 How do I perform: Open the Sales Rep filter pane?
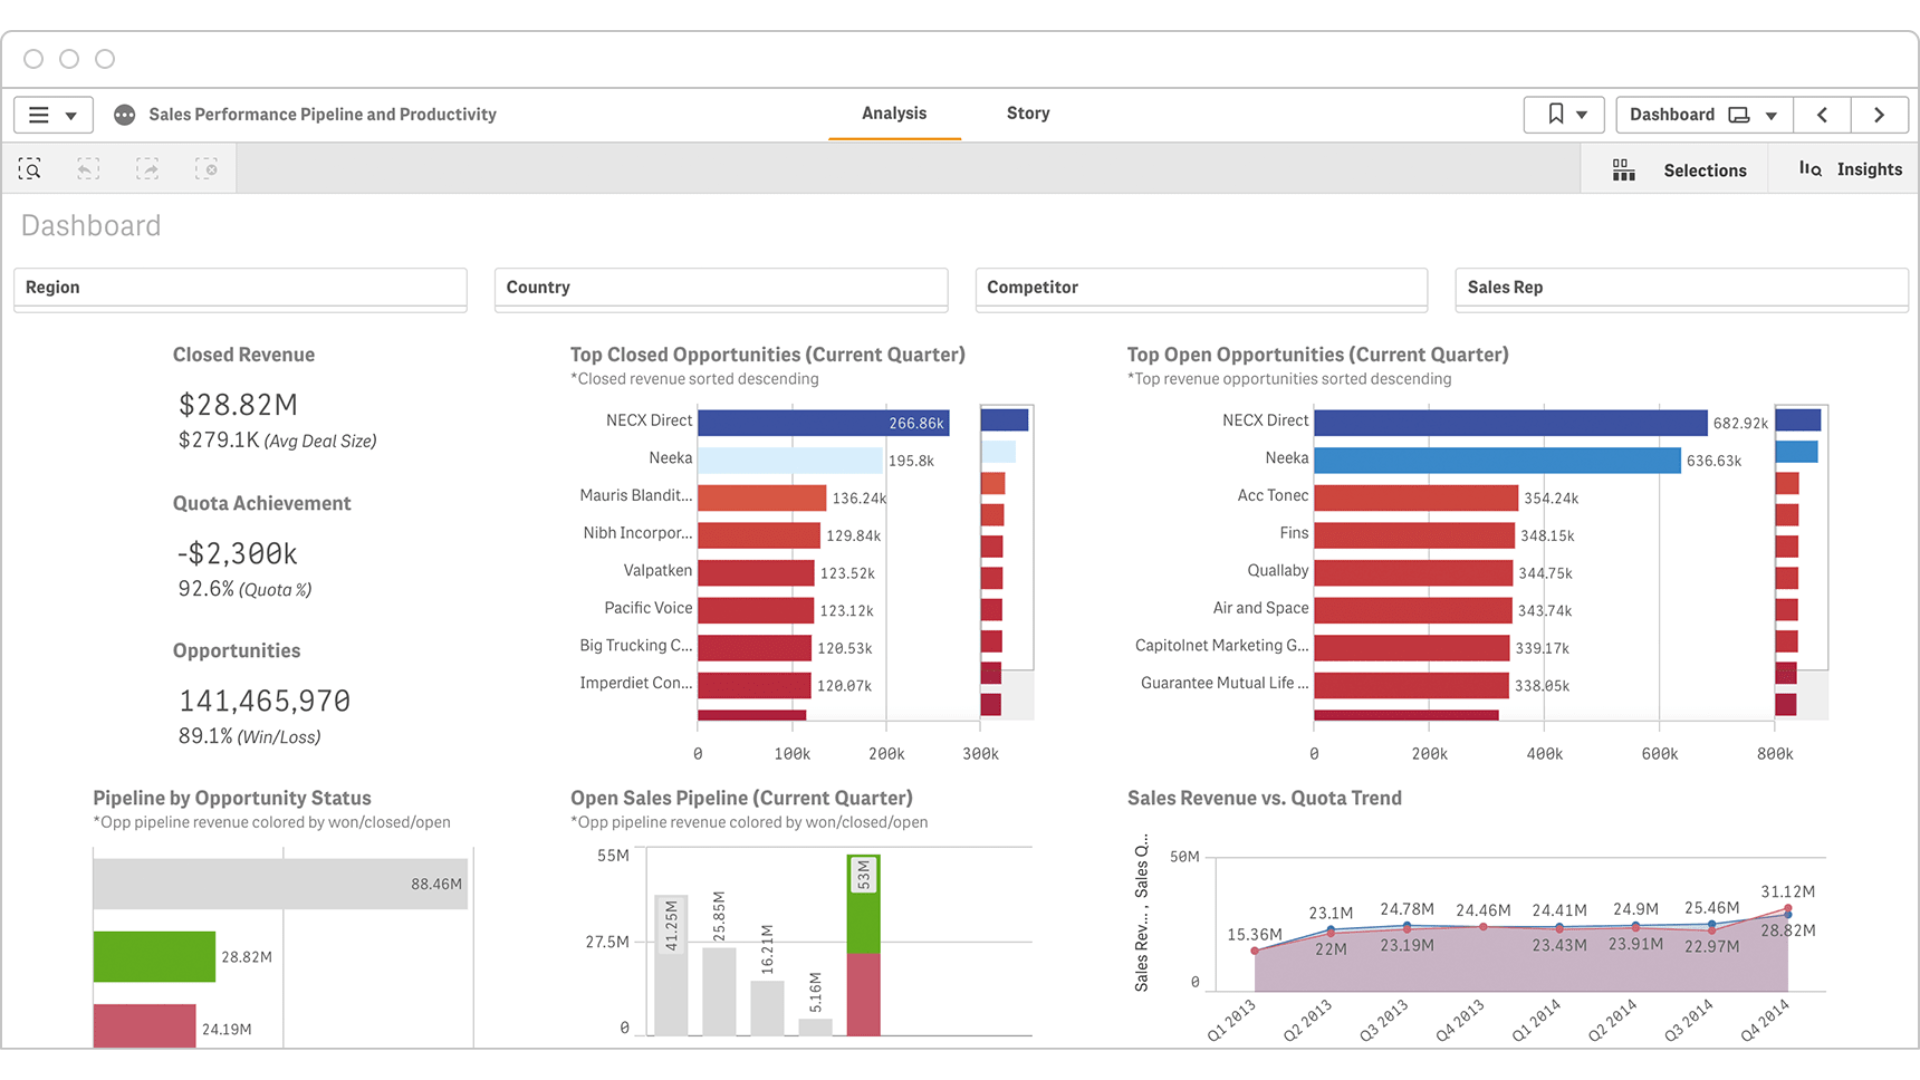coord(1681,288)
